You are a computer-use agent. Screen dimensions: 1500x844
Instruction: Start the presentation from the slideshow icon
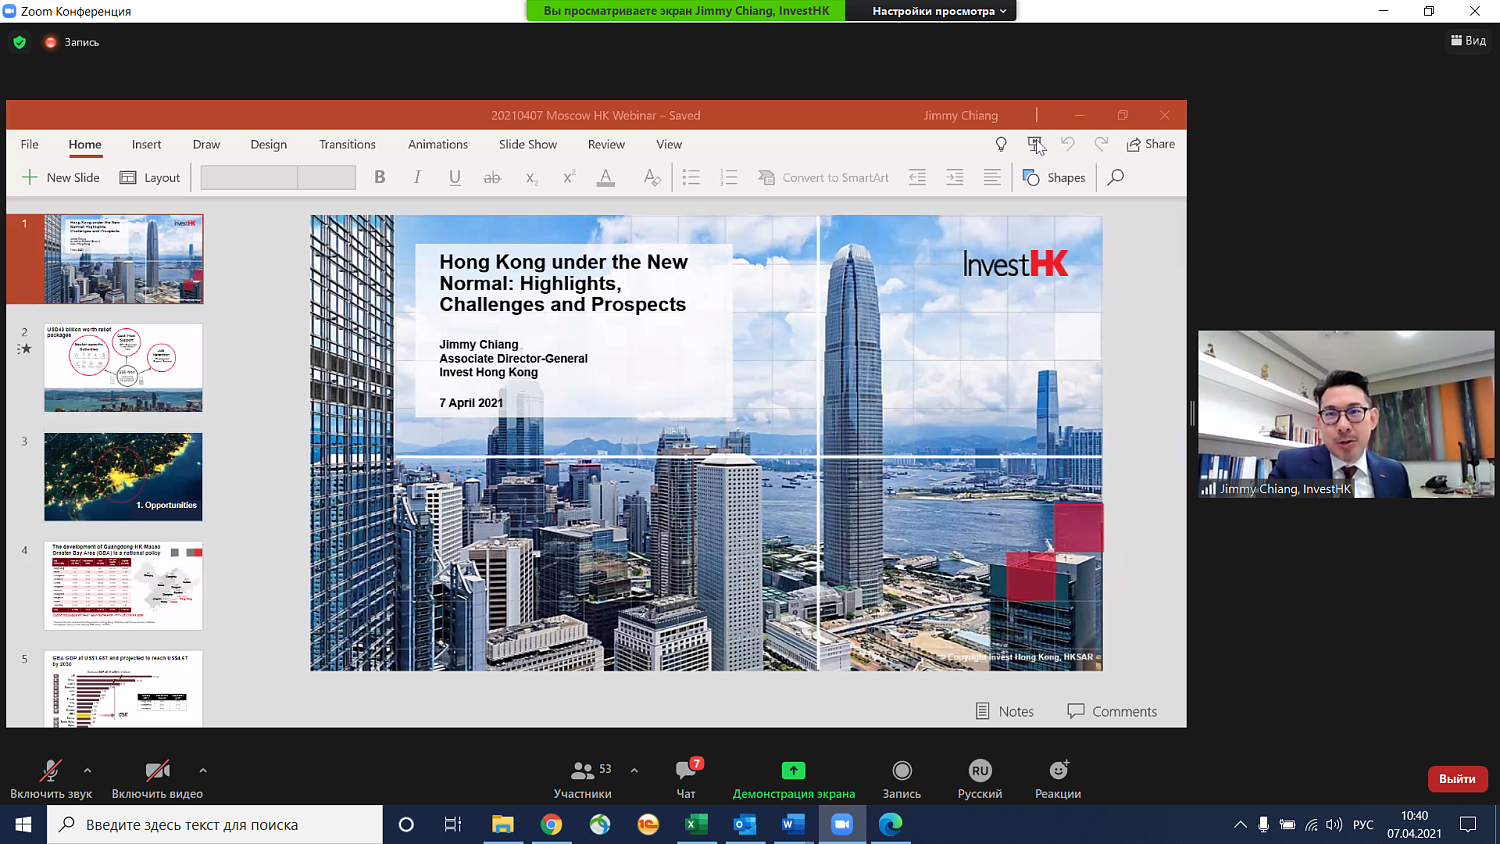click(x=1035, y=145)
